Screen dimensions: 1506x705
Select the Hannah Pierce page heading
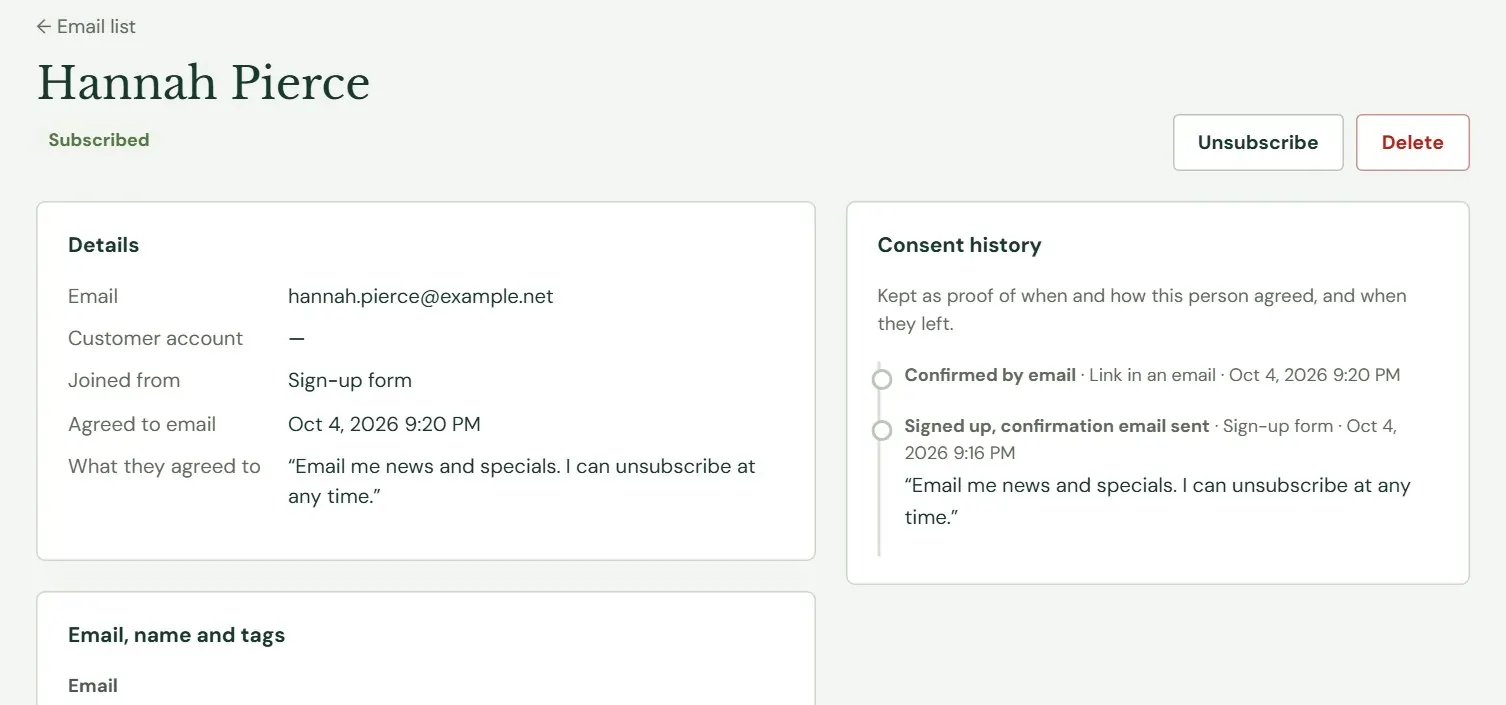tap(203, 82)
